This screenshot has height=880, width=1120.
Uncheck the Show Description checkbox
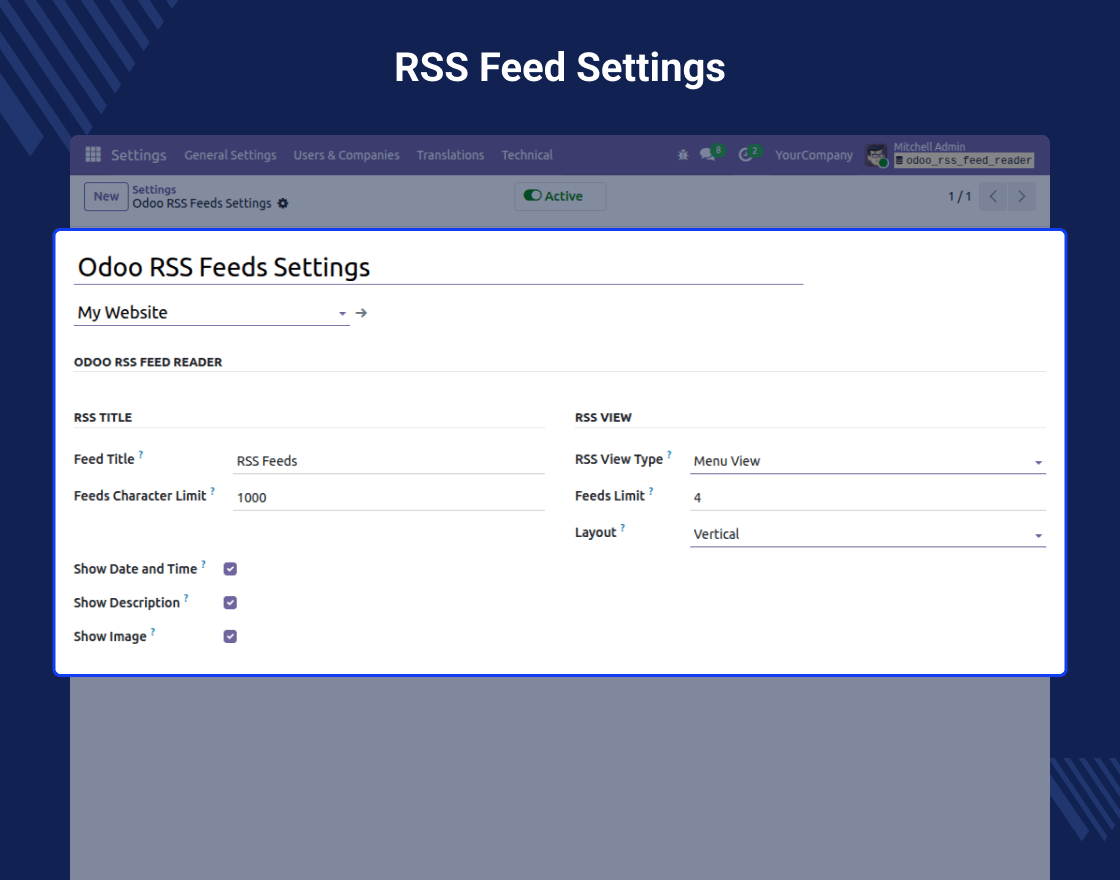point(230,603)
